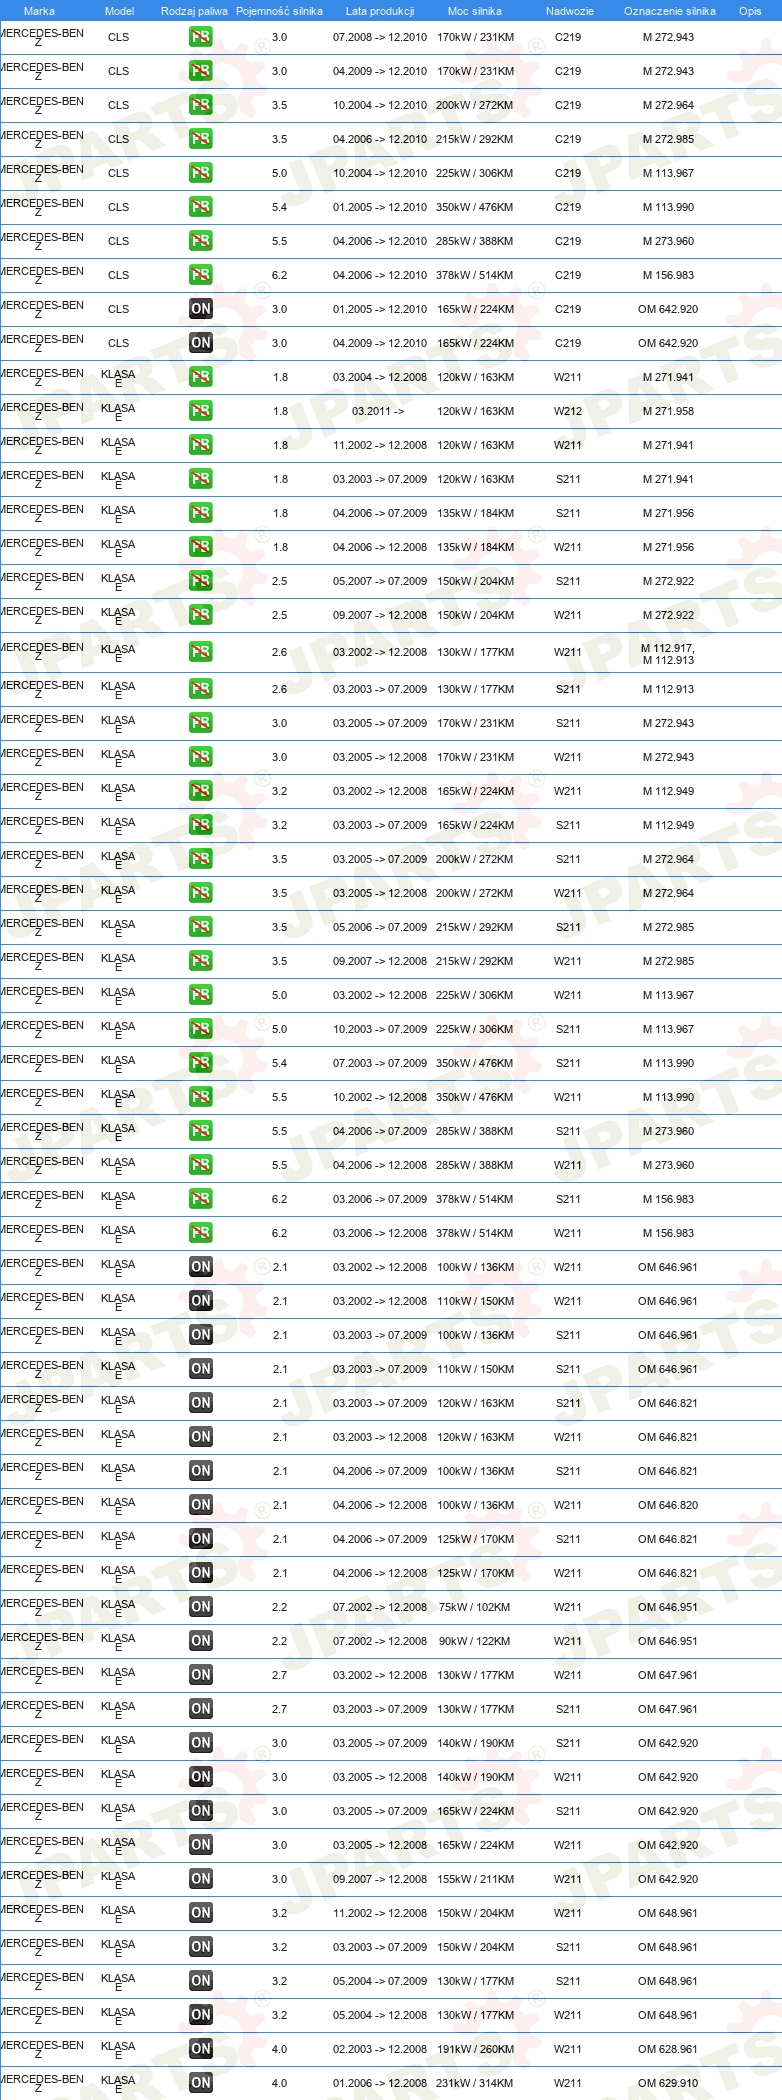This screenshot has width=782, height=2100.
Task: Click power value 155kW / 211KM
Action: point(475,1879)
